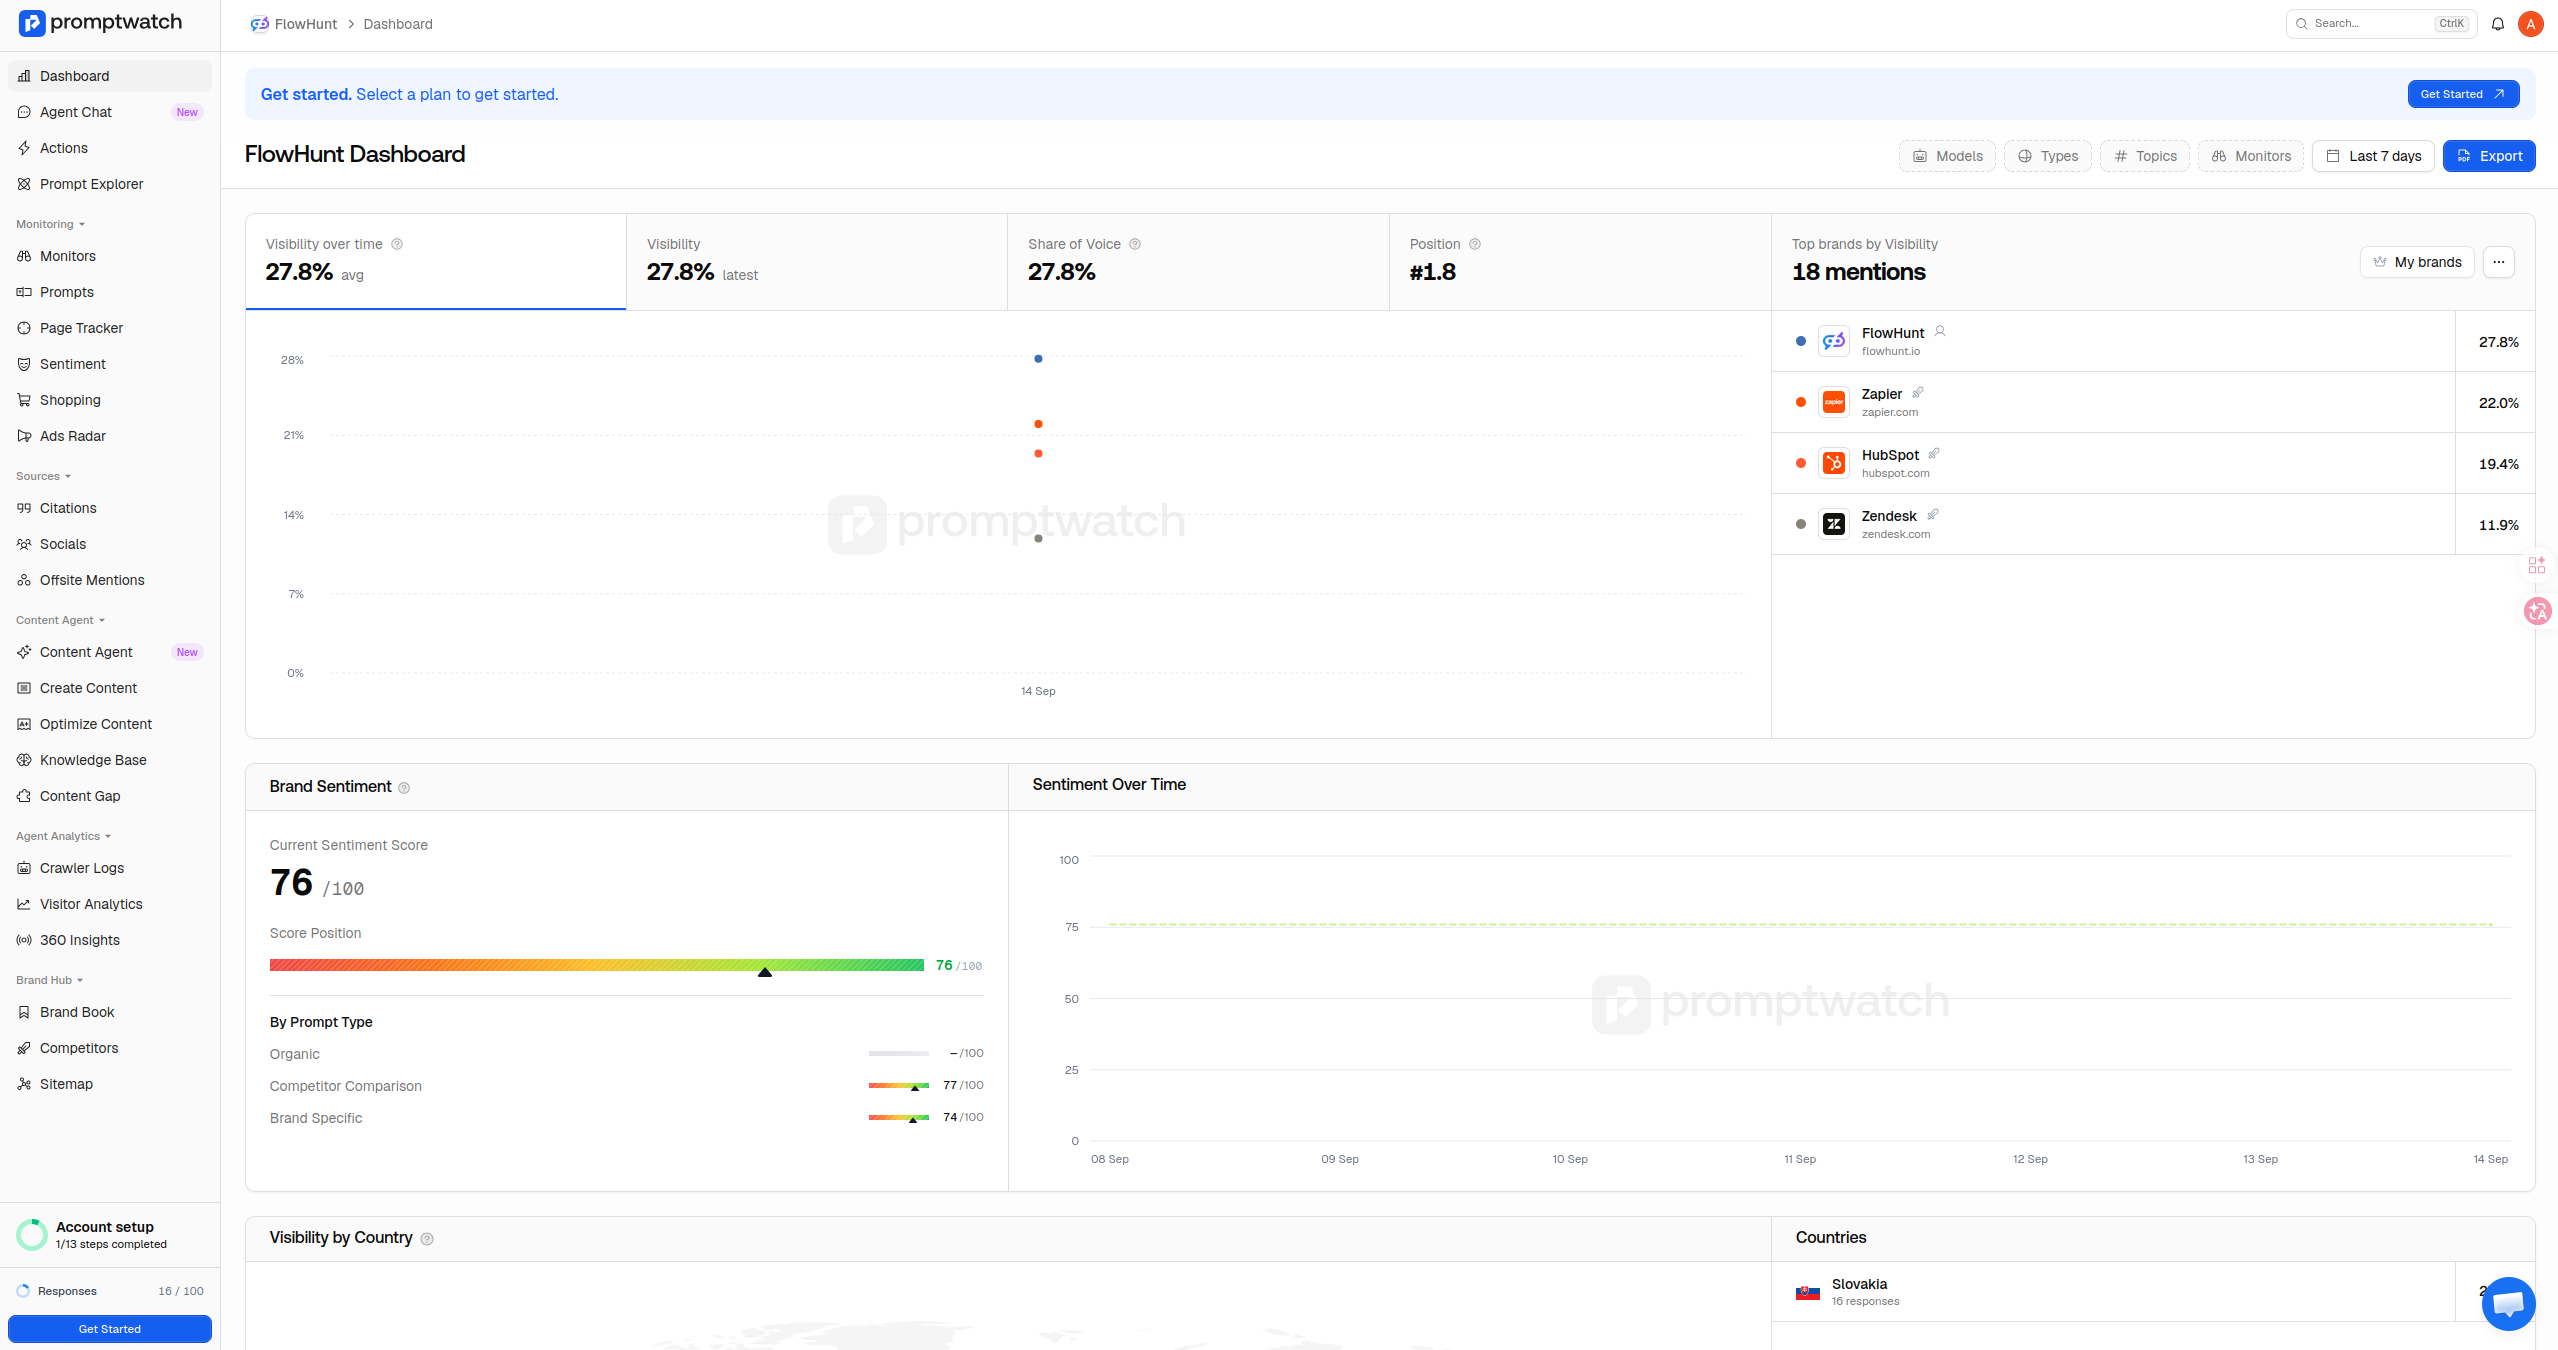The width and height of the screenshot is (2558, 1350).
Task: Open the three-dots menu in Top brands
Action: click(2499, 262)
